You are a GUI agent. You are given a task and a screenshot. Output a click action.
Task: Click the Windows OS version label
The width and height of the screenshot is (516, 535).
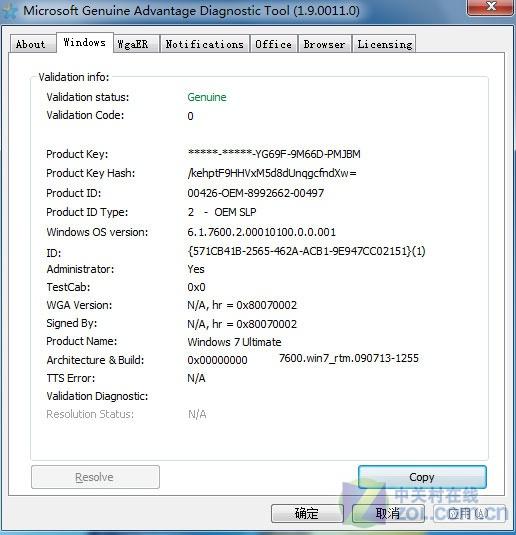point(97,232)
